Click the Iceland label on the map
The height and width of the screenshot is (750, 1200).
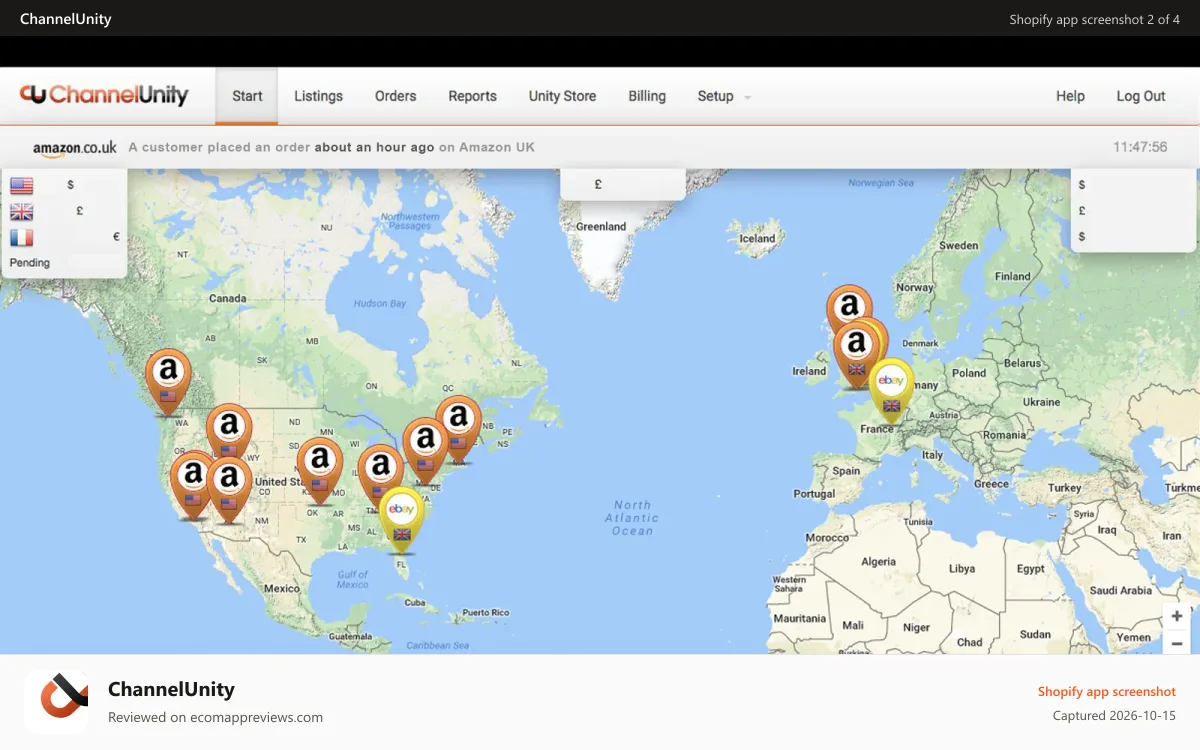(x=757, y=239)
